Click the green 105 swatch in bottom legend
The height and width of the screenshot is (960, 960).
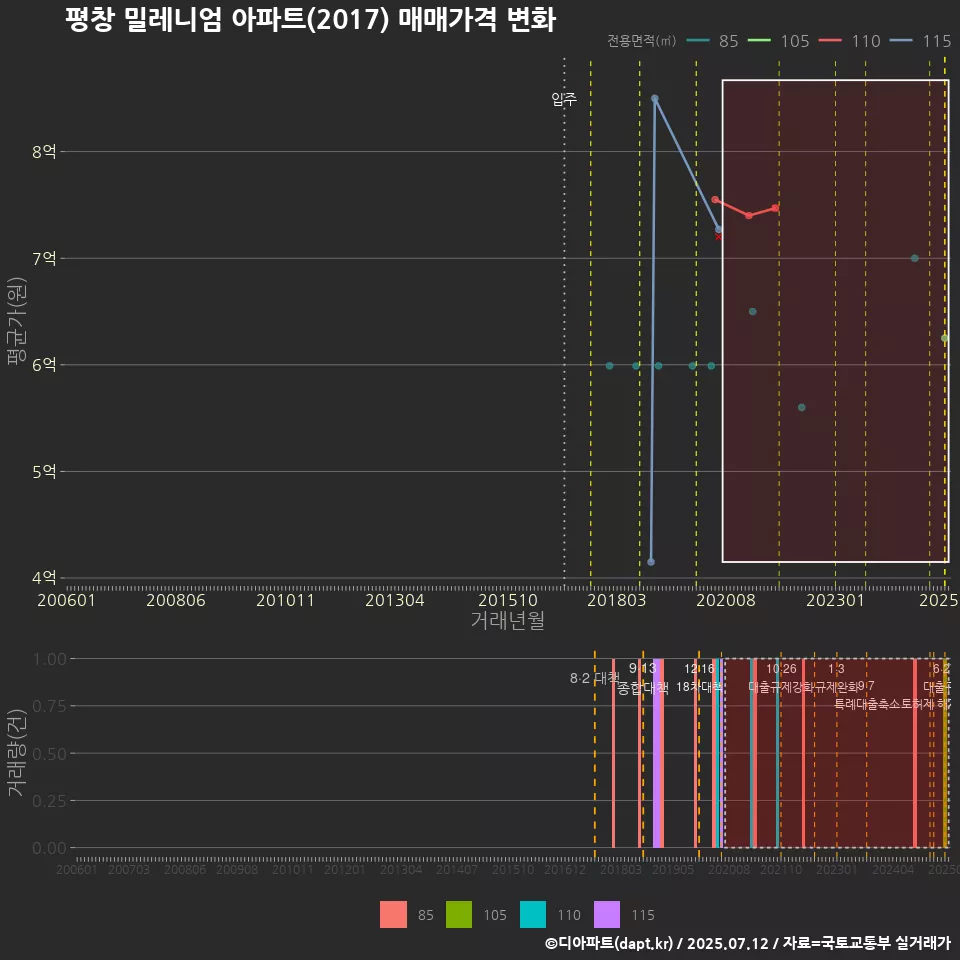pyautogui.click(x=459, y=915)
